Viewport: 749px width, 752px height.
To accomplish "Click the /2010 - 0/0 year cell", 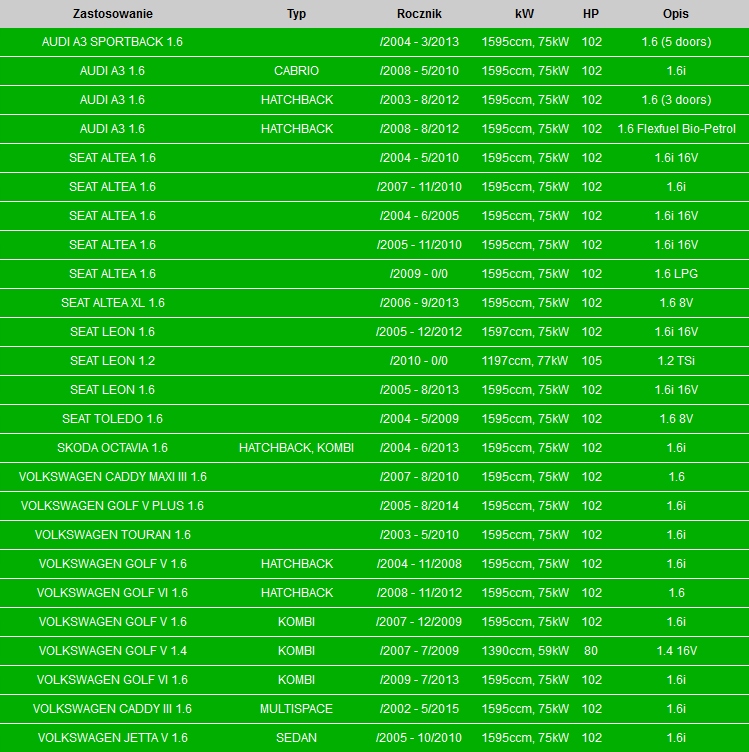I will coord(419,361).
